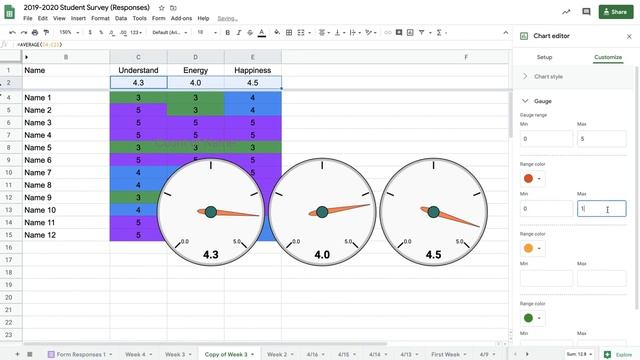The width and height of the screenshot is (640, 360).
Task: Format as percent with the % icon
Action: click(x=101, y=32)
